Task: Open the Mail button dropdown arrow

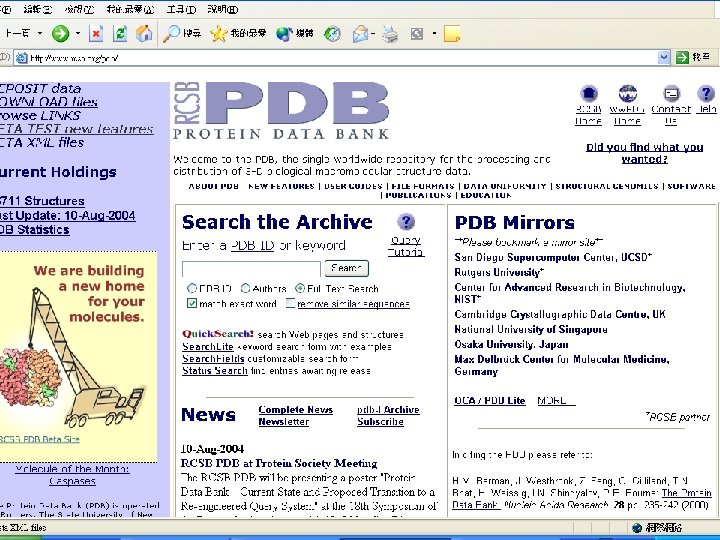Action: pyautogui.click(x=373, y=33)
